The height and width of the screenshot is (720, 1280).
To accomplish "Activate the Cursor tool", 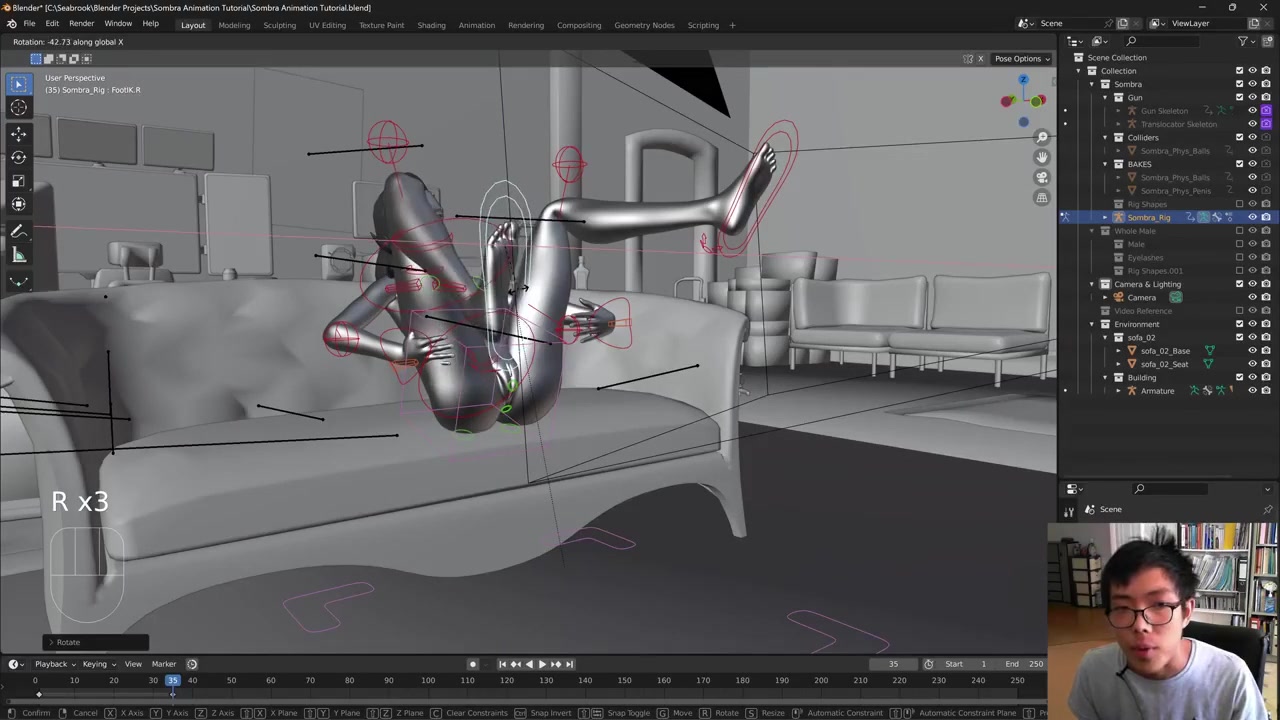I will coord(18,108).
